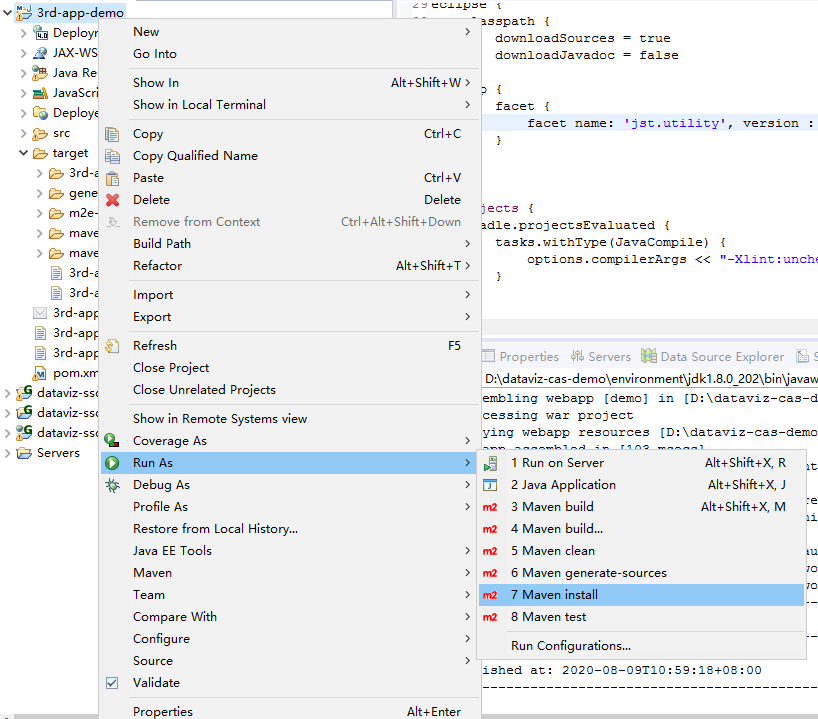
Task: Open Export submenu
Action: [x=290, y=317]
